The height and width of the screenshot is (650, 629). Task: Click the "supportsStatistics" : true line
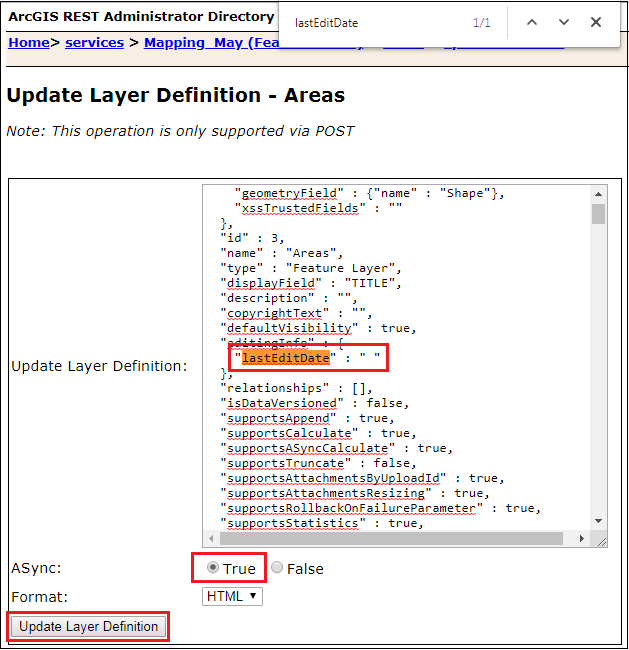[322, 523]
